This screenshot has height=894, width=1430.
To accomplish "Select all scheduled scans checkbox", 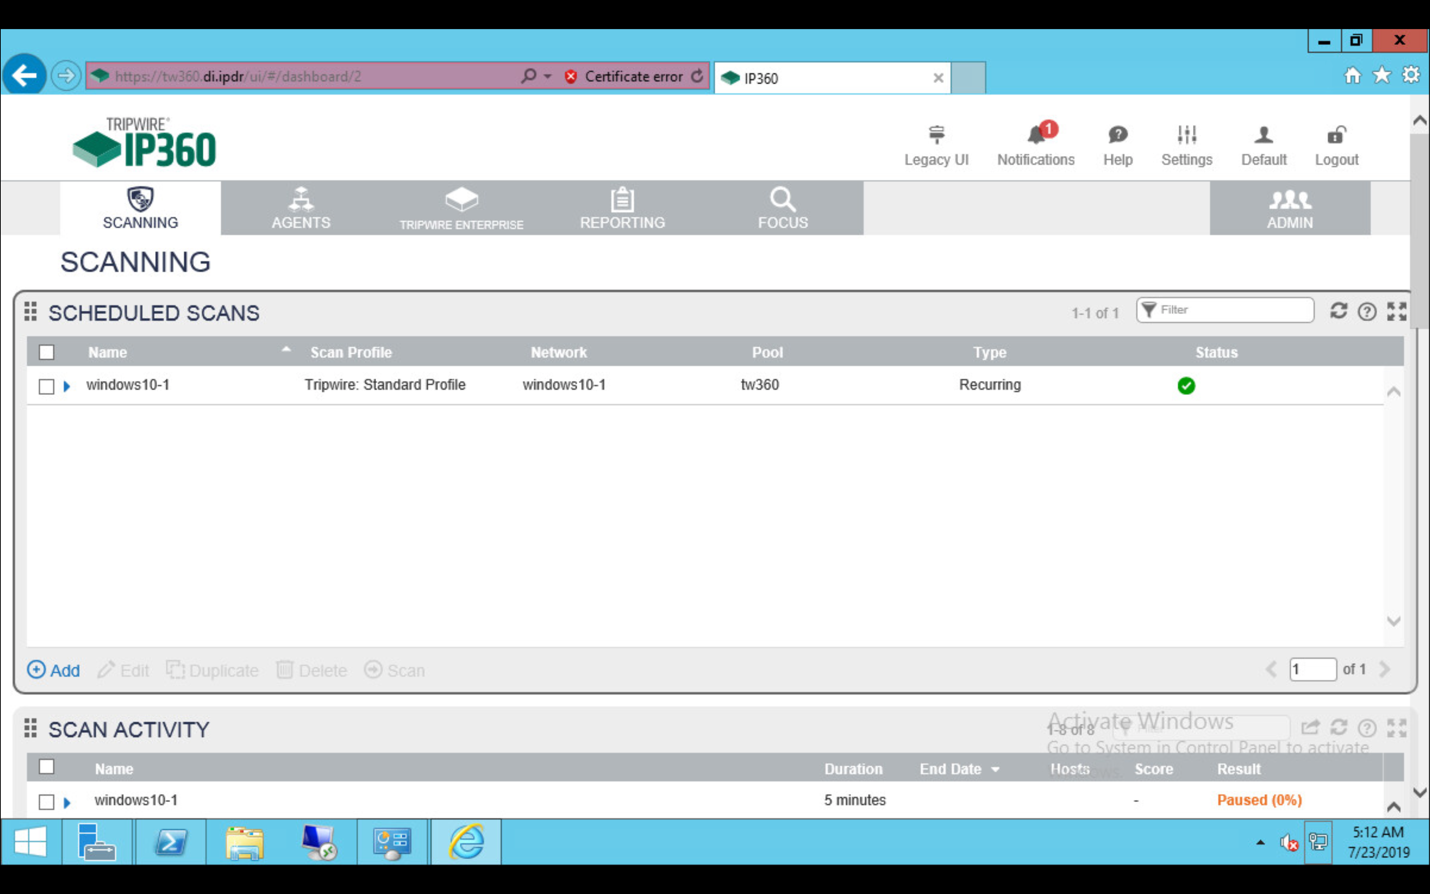I will tap(47, 352).
